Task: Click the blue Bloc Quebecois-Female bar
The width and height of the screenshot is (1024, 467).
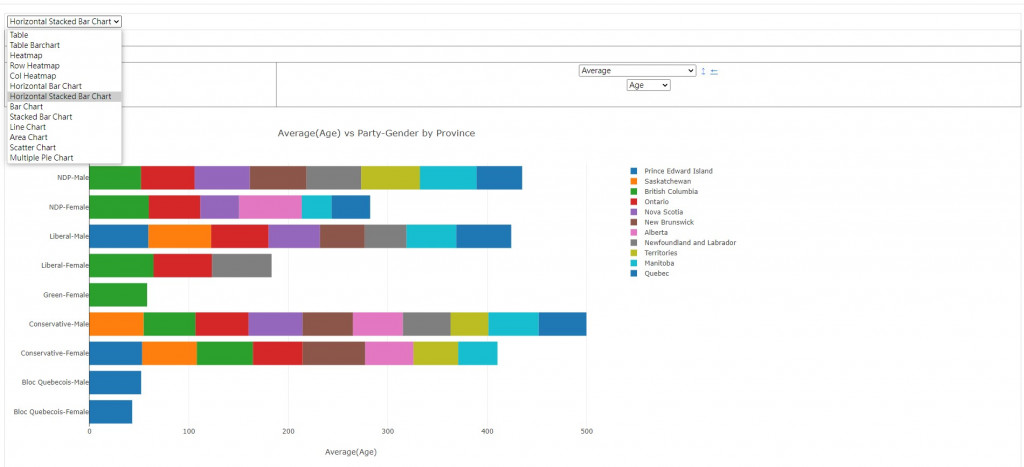Action: pyautogui.click(x=110, y=412)
